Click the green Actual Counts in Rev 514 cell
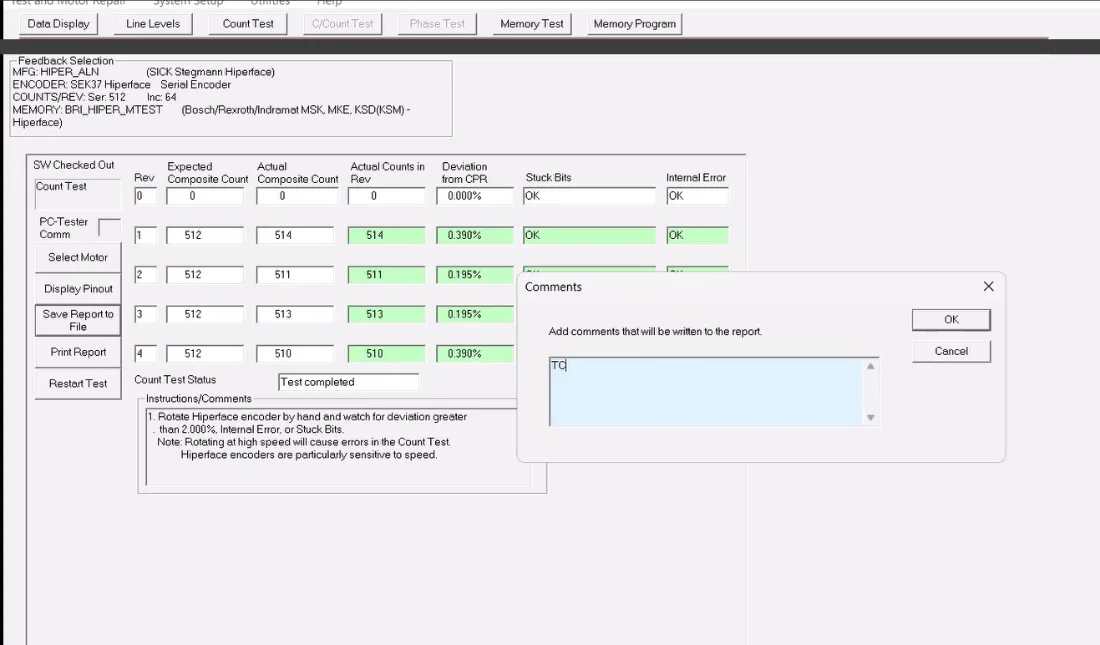This screenshot has height=645, width=1100. (x=387, y=235)
